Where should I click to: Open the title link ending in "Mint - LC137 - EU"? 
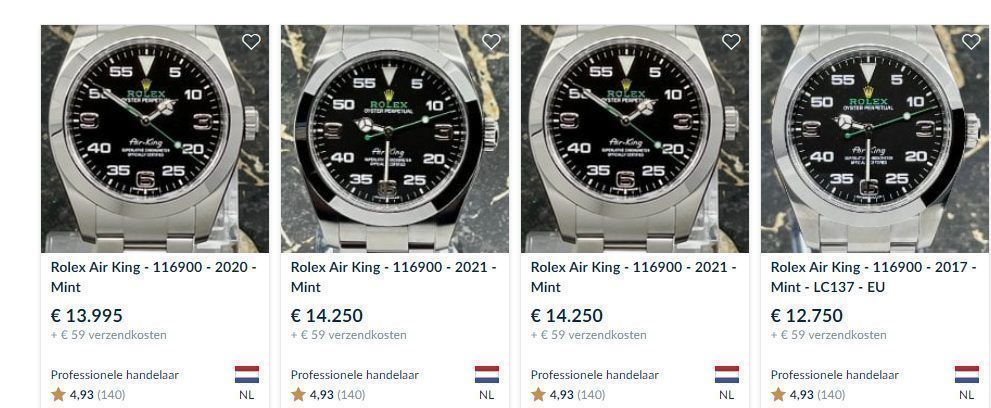click(x=870, y=277)
